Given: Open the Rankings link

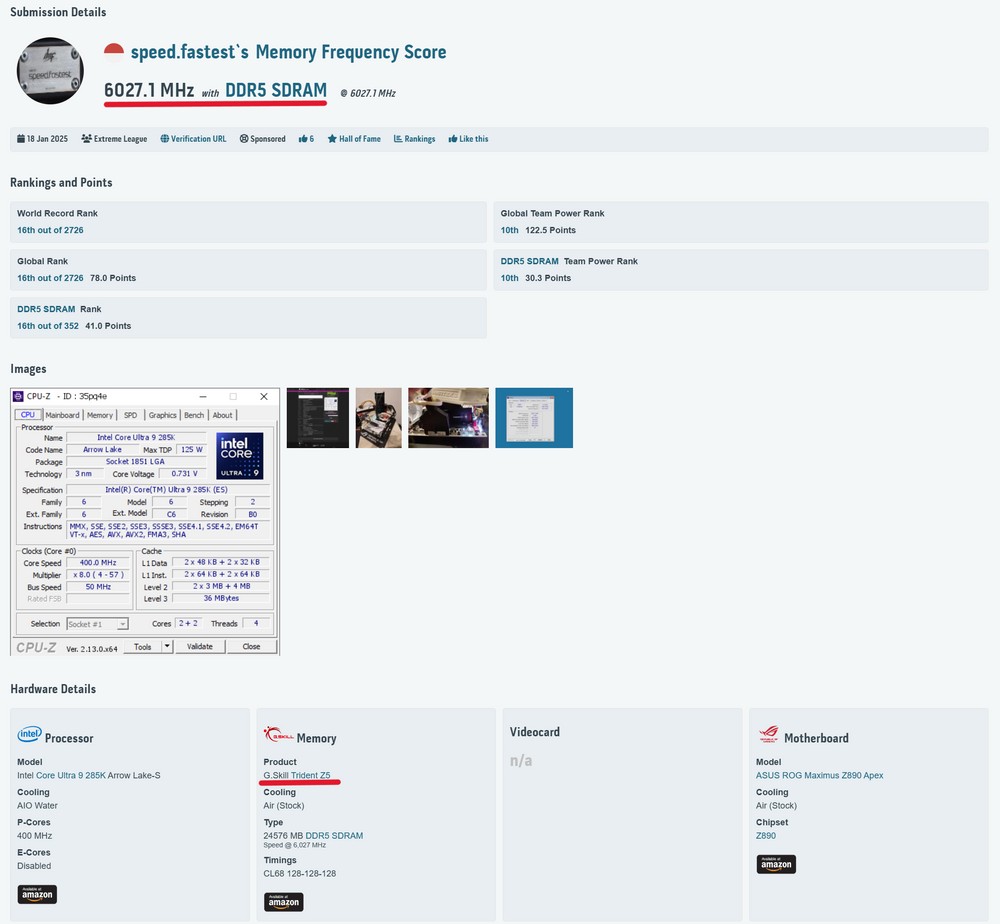Looking at the screenshot, I should pos(420,139).
